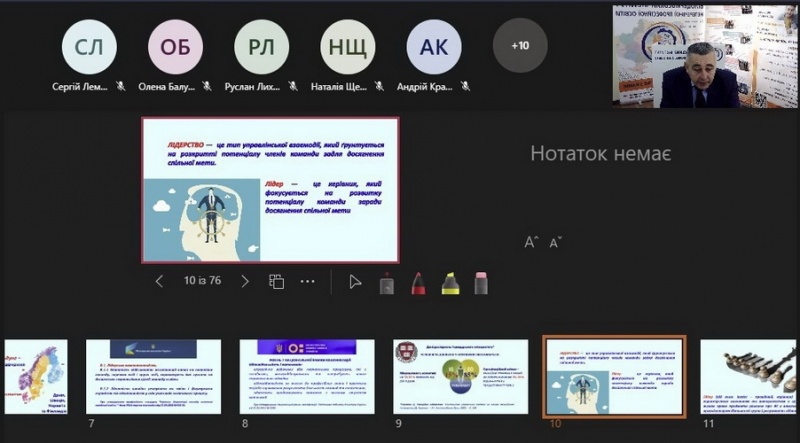This screenshot has height=443, width=800.
Task: Decrease notes font size
Action: tap(556, 242)
